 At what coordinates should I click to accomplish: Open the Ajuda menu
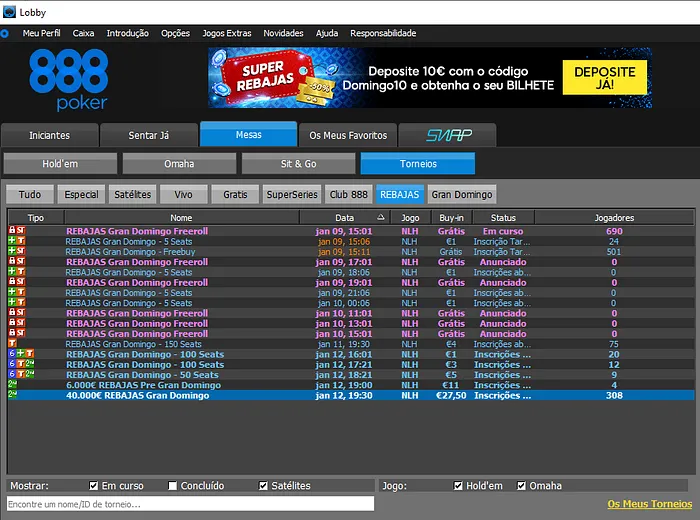click(x=327, y=33)
